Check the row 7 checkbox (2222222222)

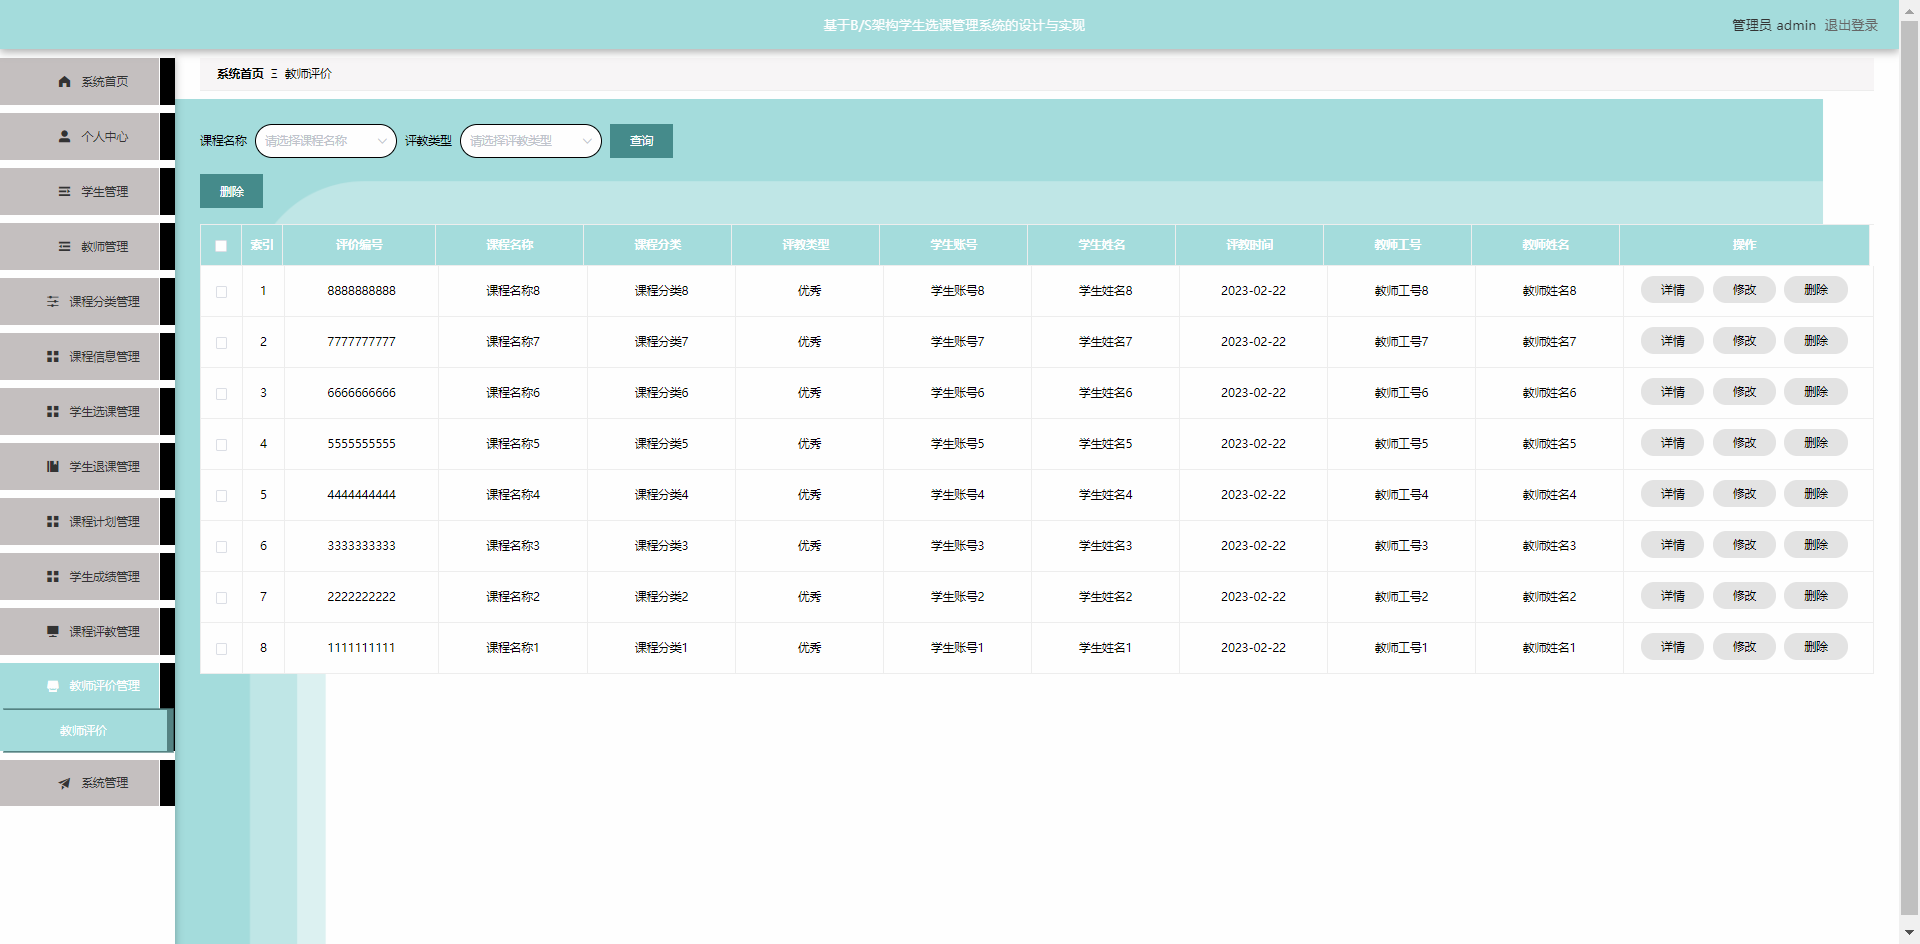(221, 598)
